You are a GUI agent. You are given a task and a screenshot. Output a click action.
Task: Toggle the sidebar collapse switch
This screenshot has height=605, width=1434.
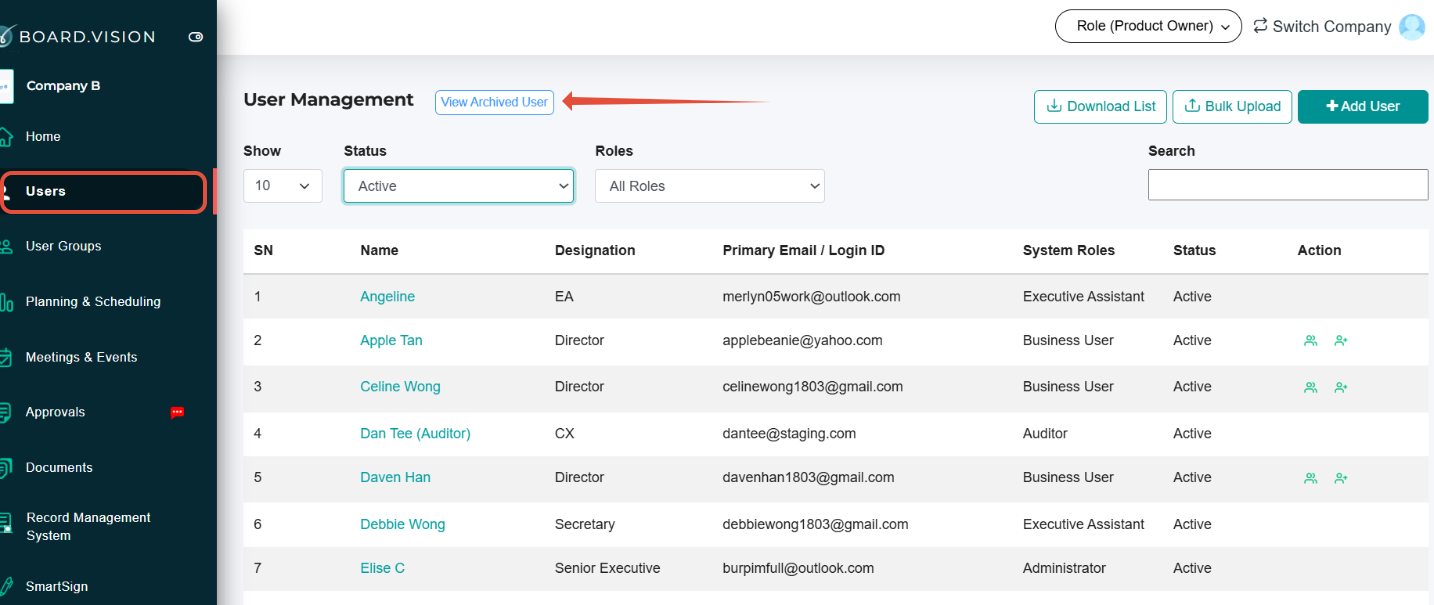[x=196, y=37]
